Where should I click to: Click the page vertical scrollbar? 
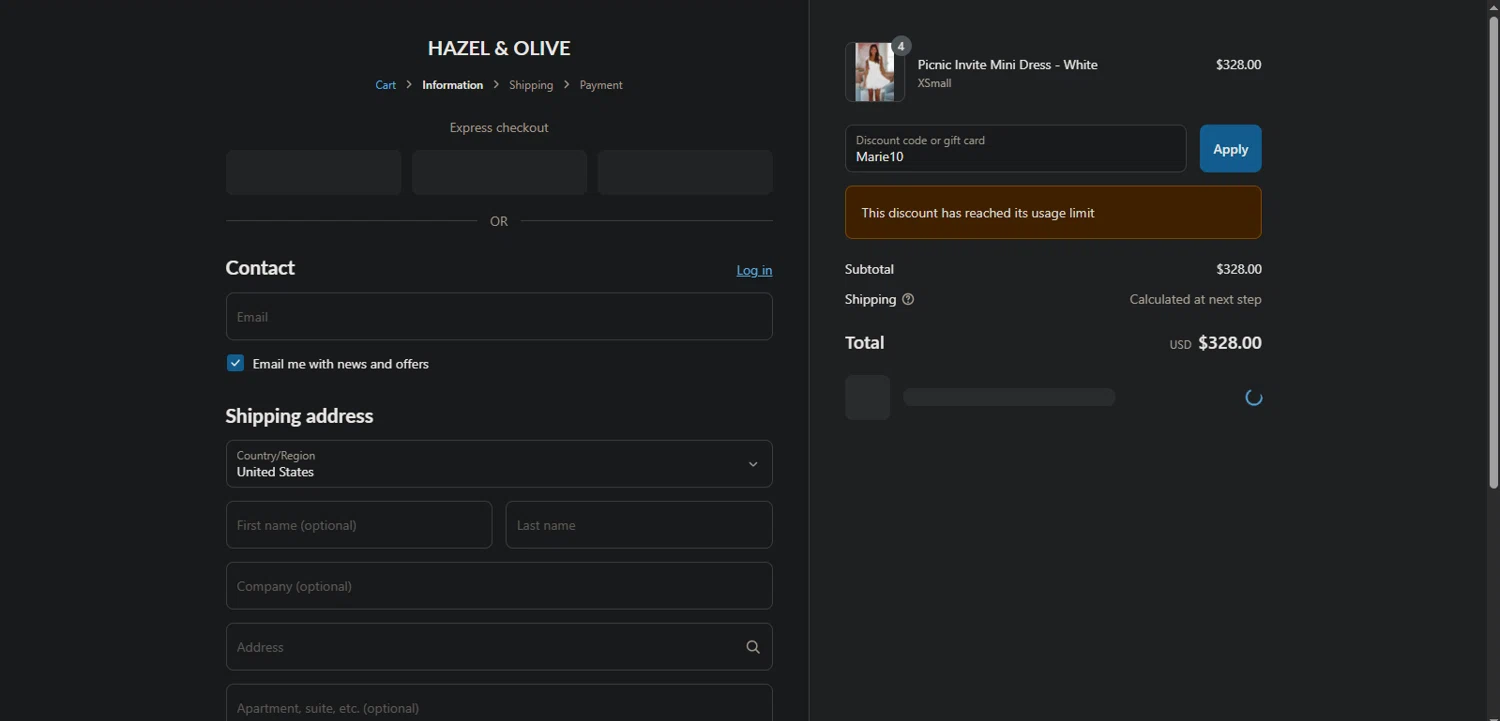click(x=1493, y=250)
